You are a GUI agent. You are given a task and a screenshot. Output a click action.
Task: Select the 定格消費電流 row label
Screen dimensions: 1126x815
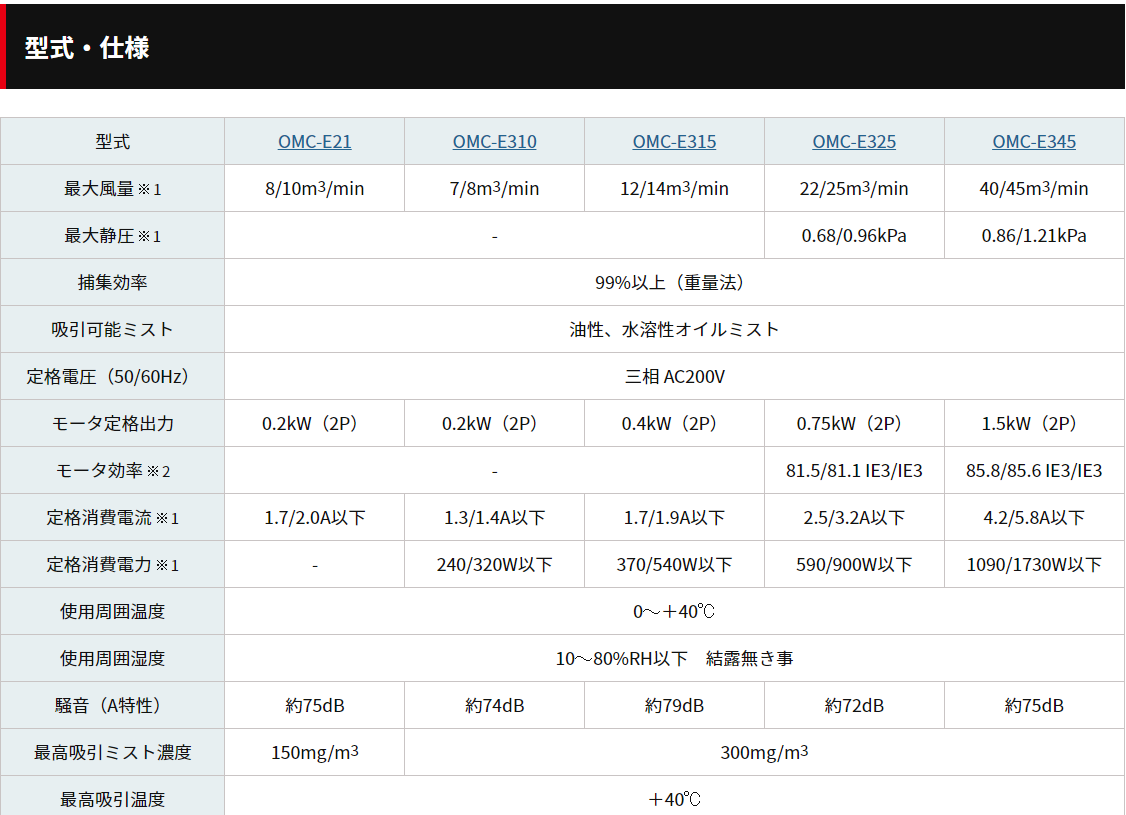113,518
